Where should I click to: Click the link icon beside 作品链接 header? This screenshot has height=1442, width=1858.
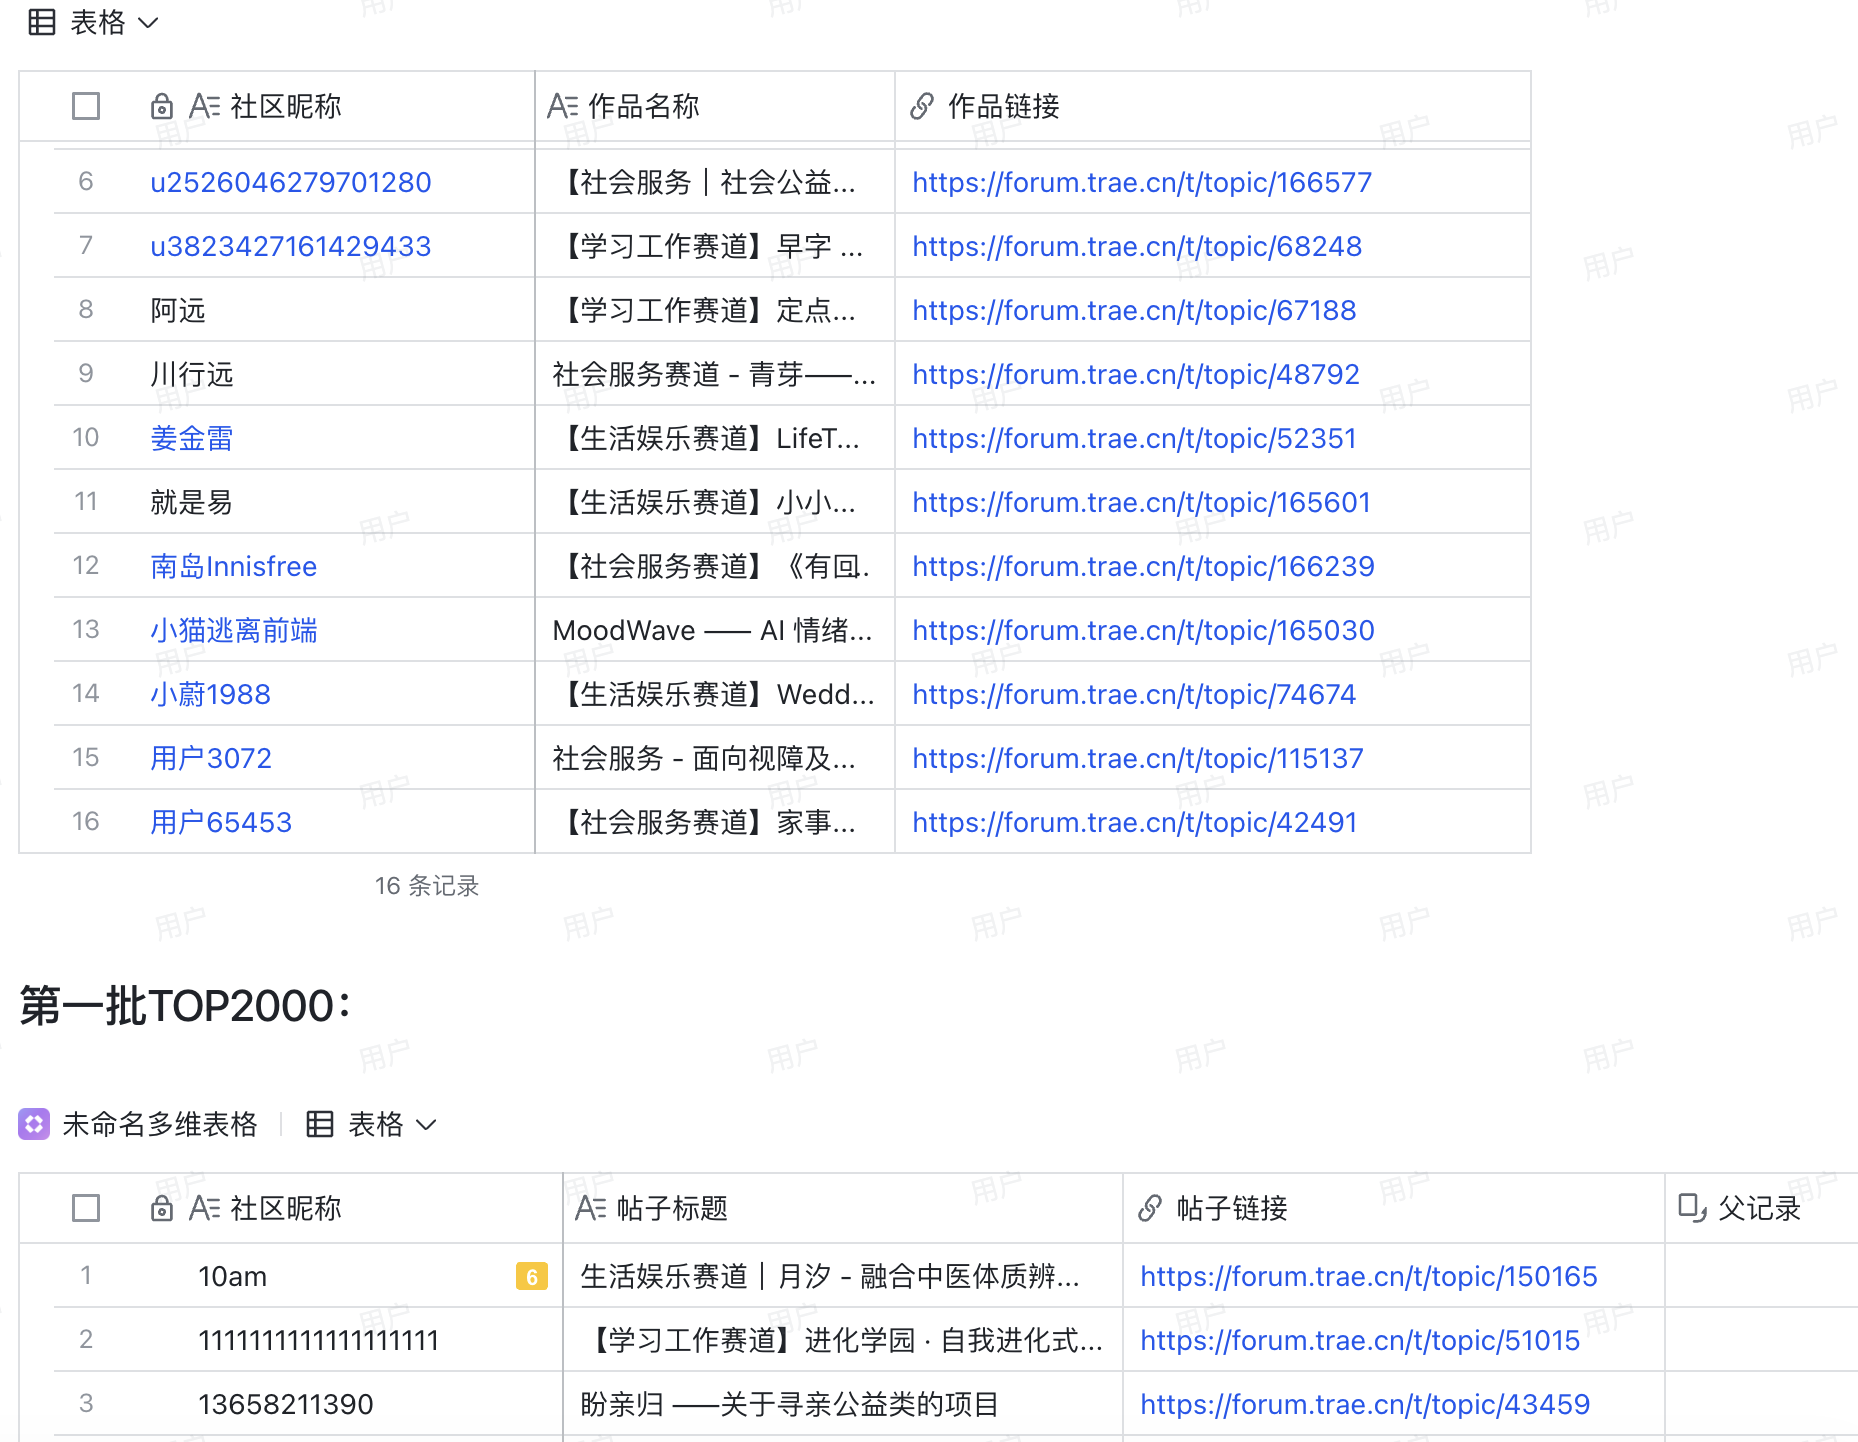tap(922, 106)
